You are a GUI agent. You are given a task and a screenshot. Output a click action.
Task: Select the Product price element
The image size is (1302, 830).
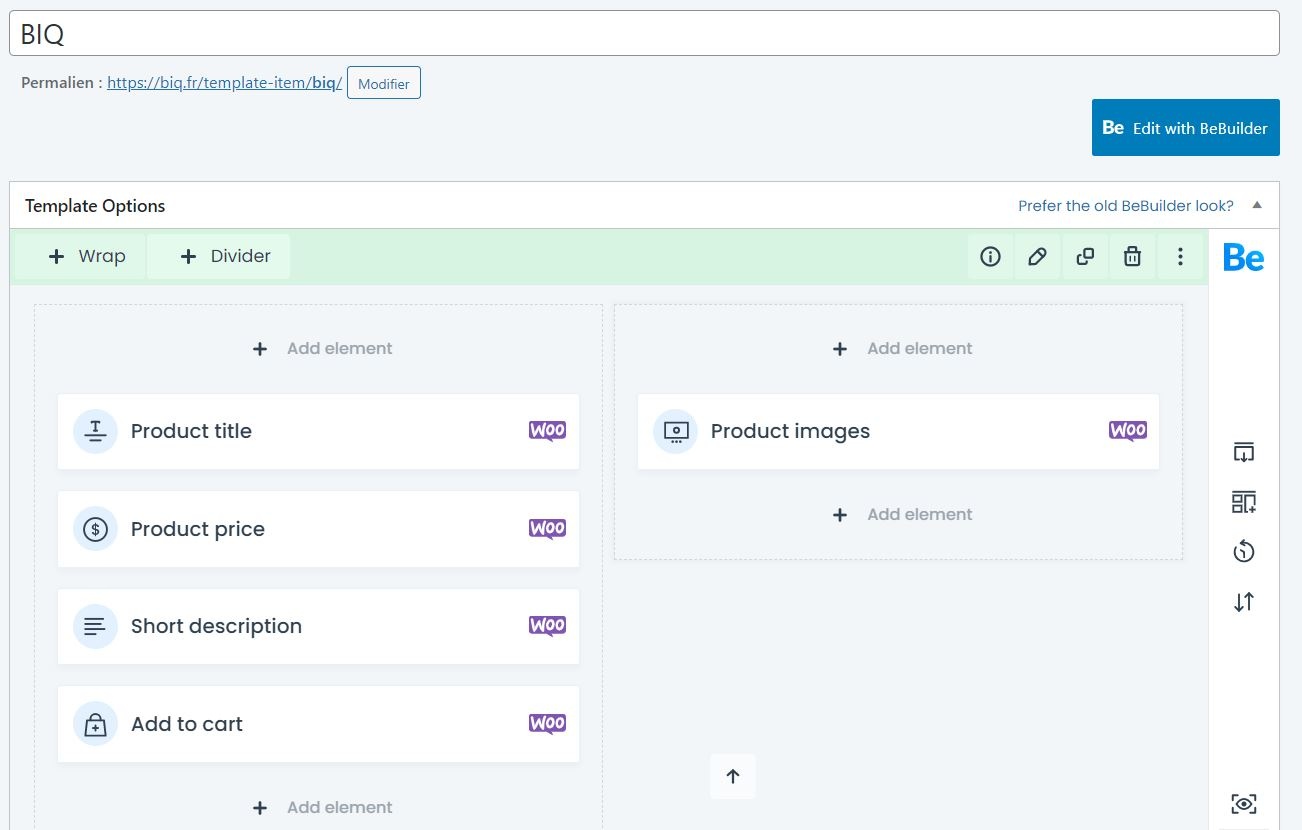pyautogui.click(x=318, y=529)
